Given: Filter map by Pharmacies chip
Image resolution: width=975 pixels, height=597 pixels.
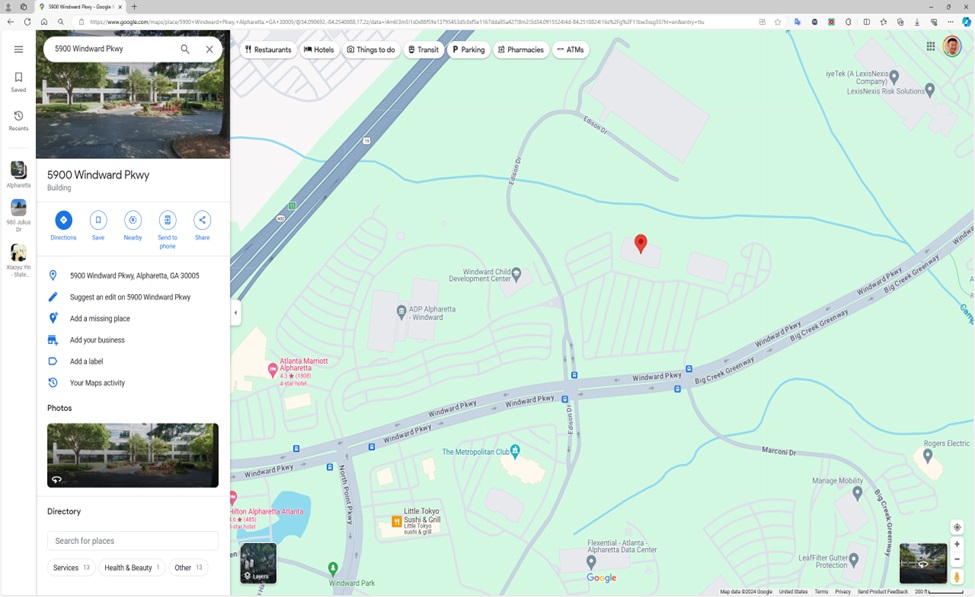Looking at the screenshot, I should 521,50.
